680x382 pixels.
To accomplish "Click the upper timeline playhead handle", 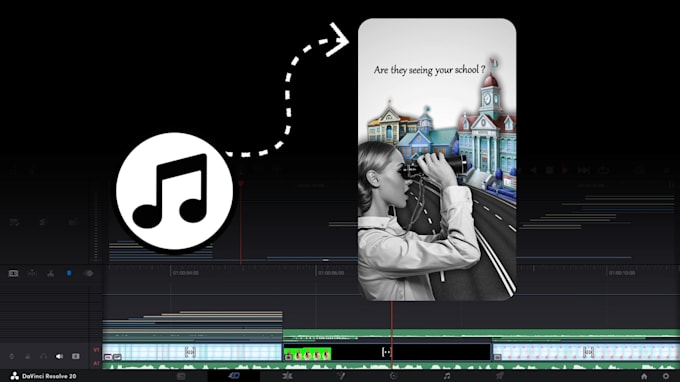I will pyautogui.click(x=241, y=183).
